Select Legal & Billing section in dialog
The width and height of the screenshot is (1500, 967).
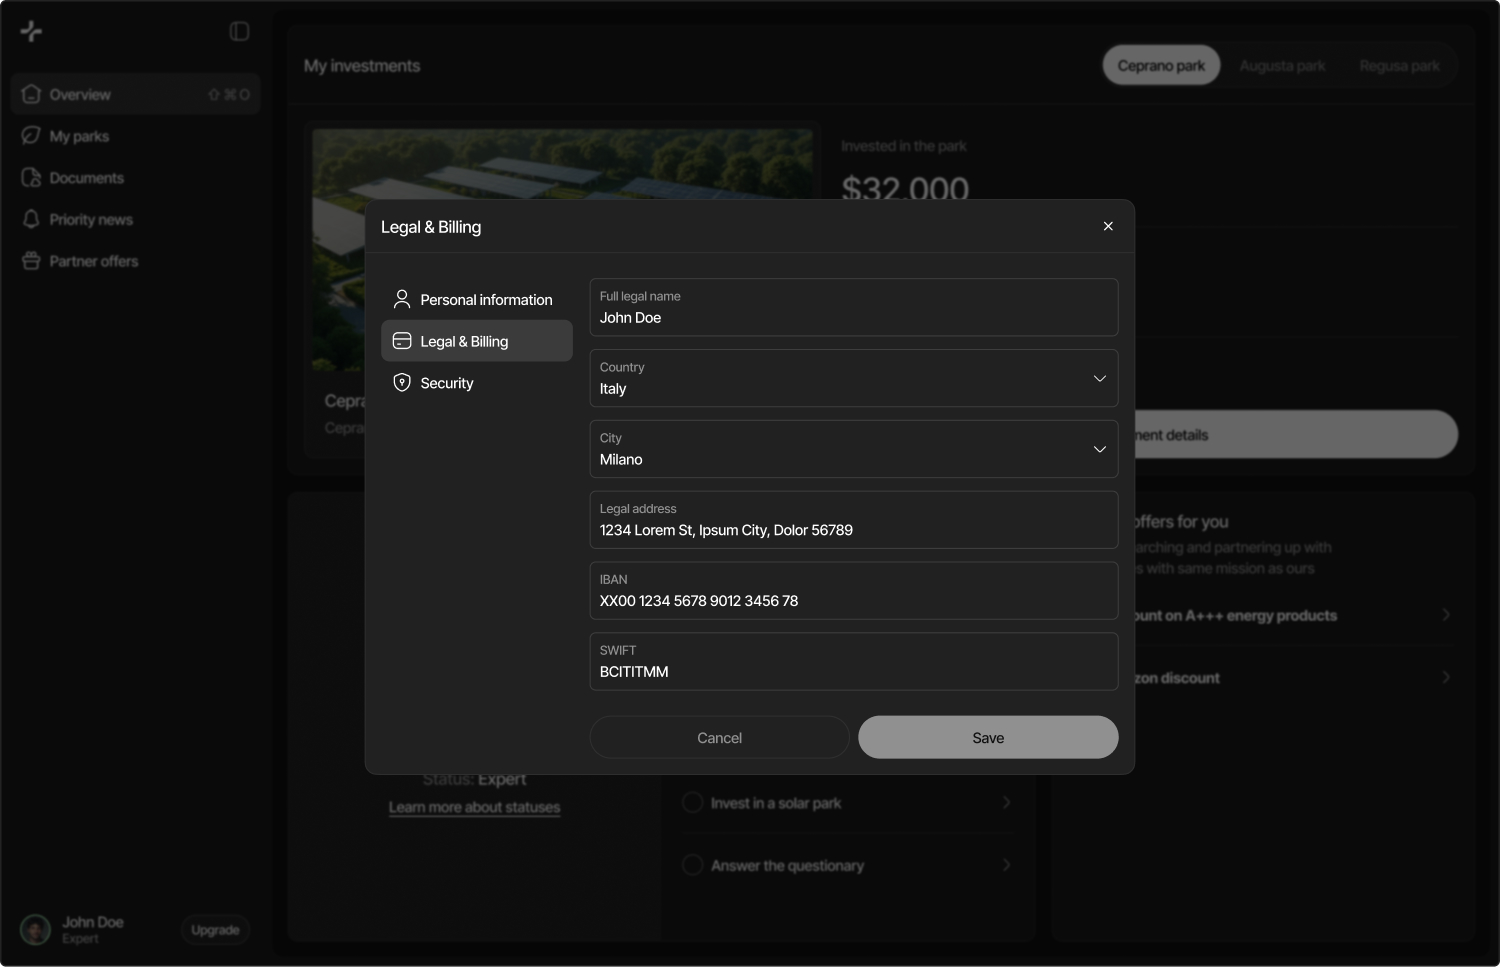[x=477, y=341]
